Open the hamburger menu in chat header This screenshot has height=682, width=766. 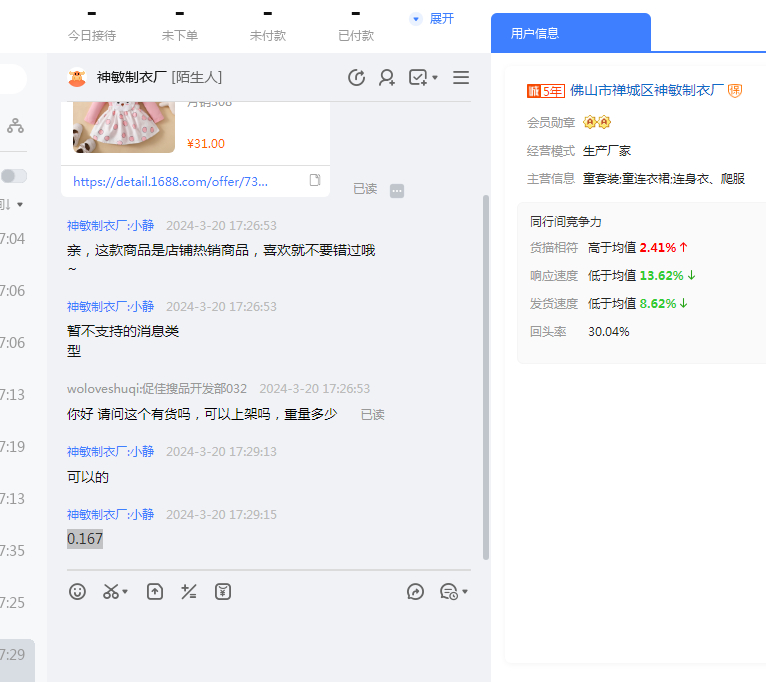(461, 77)
